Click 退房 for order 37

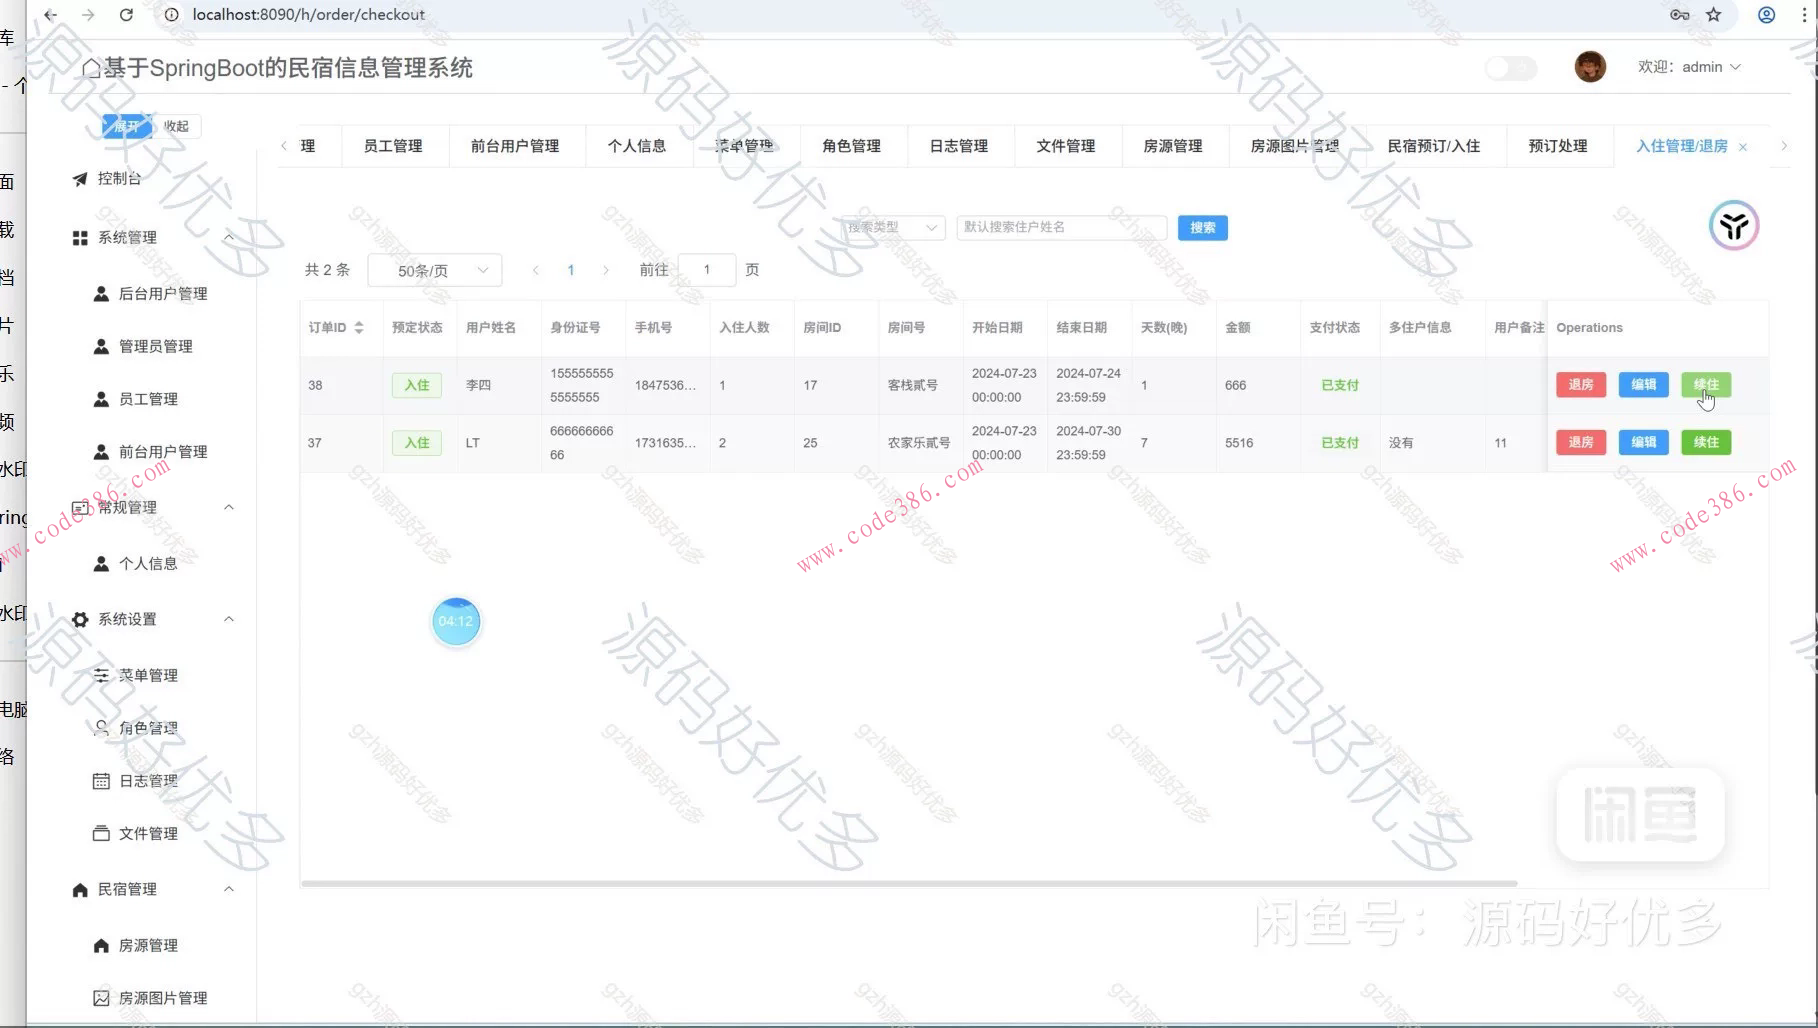(1581, 443)
